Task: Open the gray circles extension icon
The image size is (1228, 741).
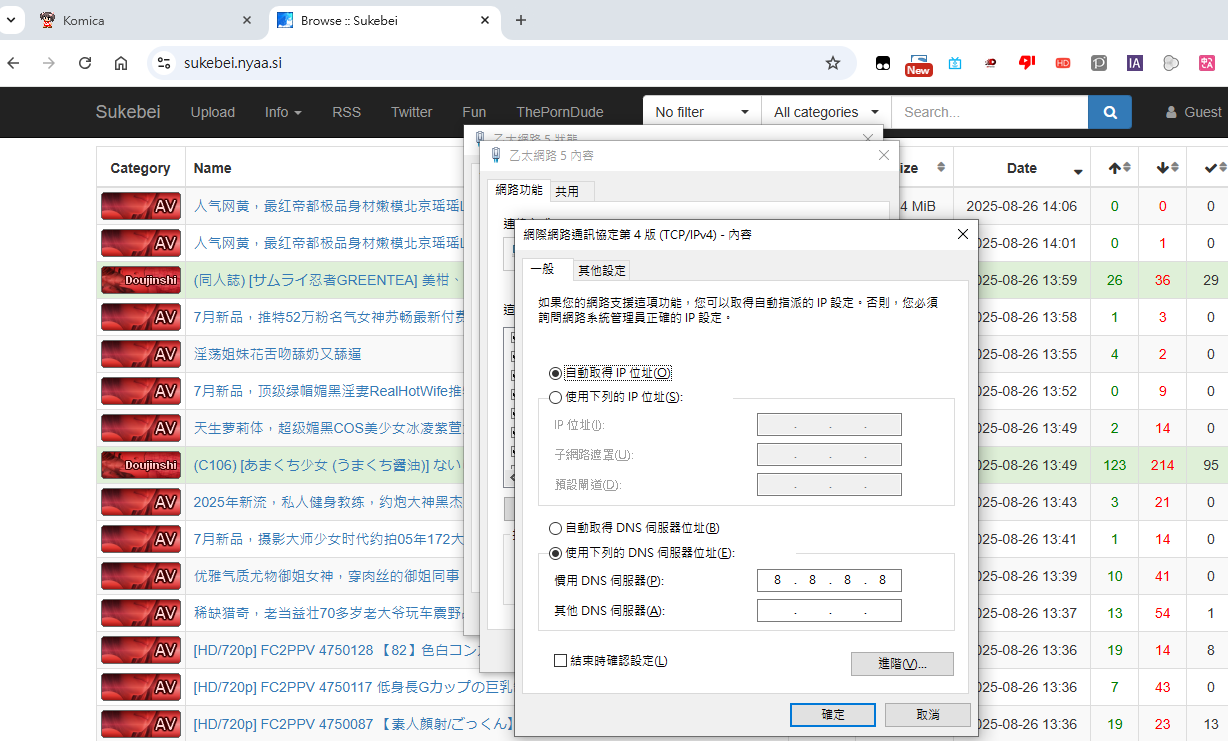Action: (x=1171, y=63)
